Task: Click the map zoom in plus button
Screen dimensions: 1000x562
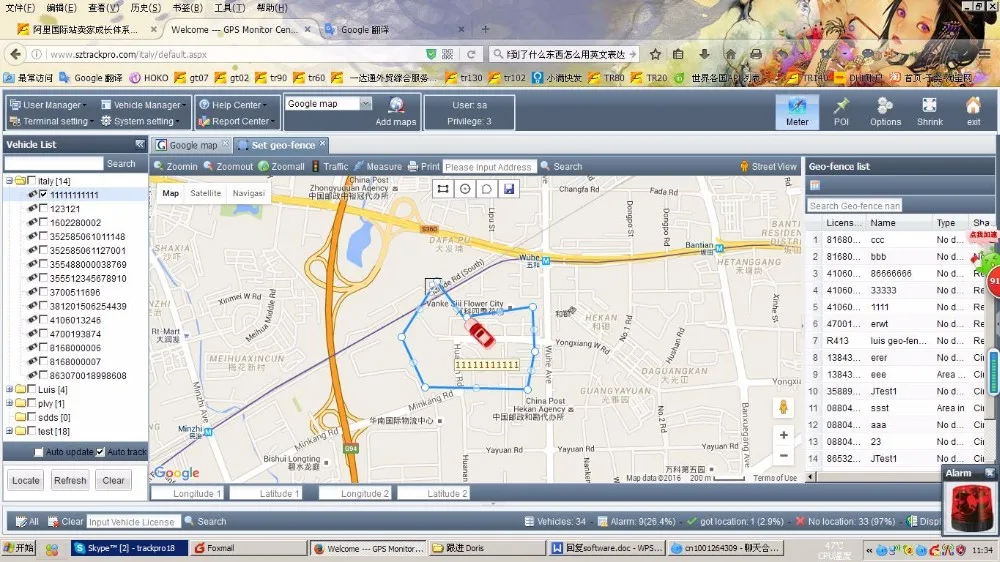Action: coord(783,435)
